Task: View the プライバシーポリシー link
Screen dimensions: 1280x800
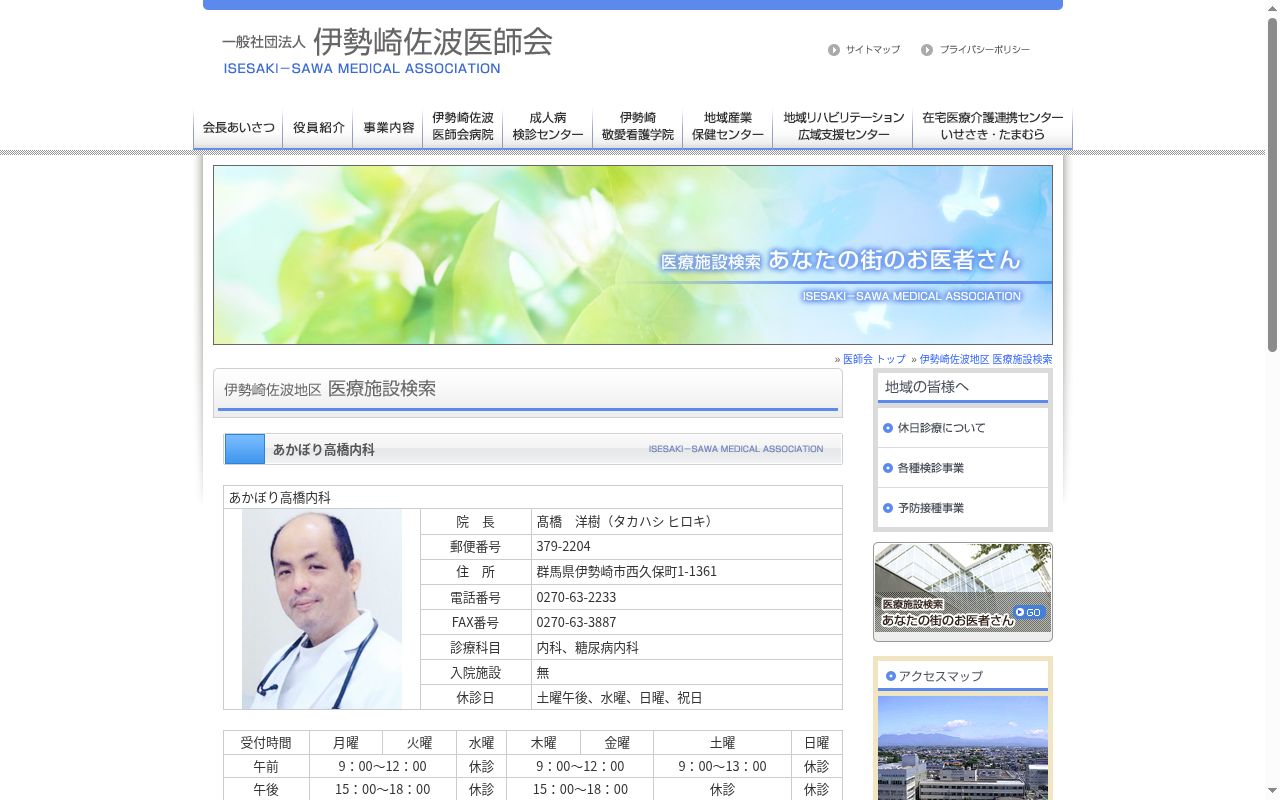Action: [984, 50]
